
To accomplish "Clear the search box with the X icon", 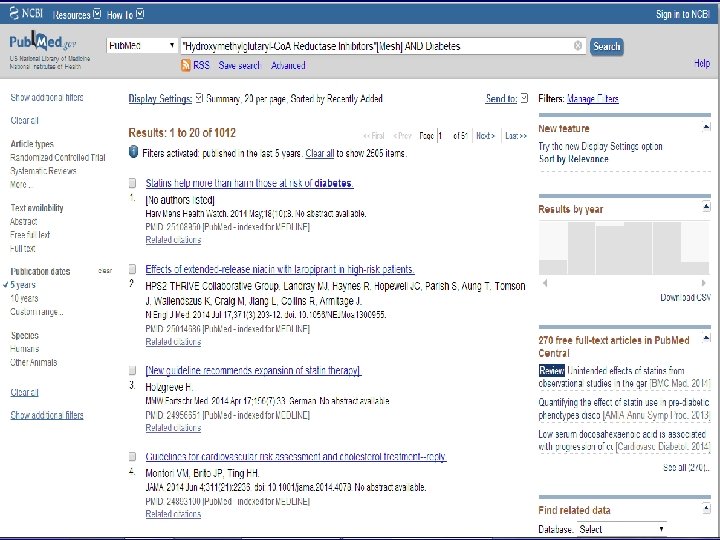I will click(578, 45).
